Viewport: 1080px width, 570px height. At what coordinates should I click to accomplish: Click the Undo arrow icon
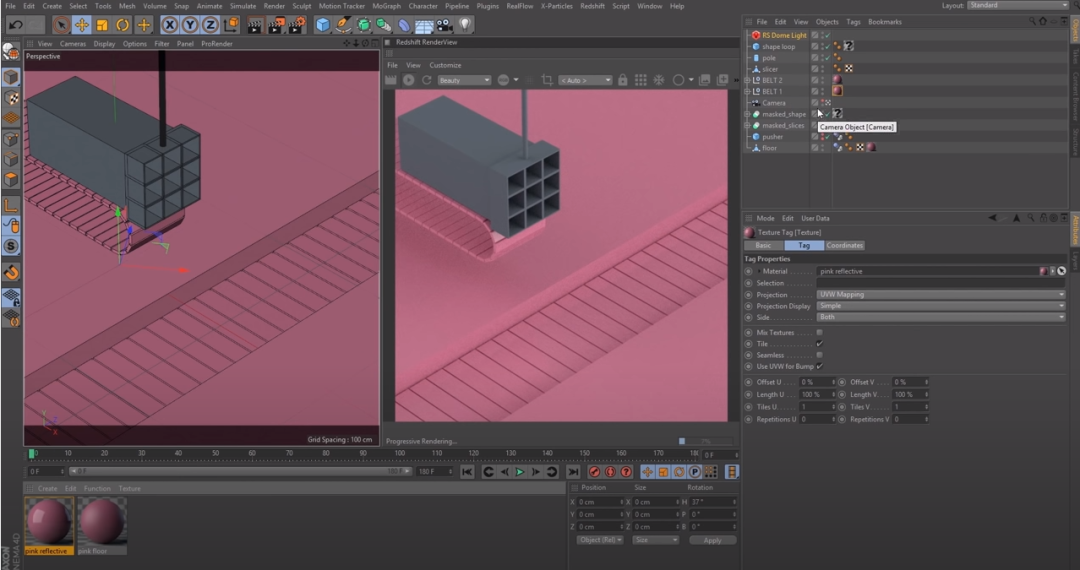tap(16, 25)
